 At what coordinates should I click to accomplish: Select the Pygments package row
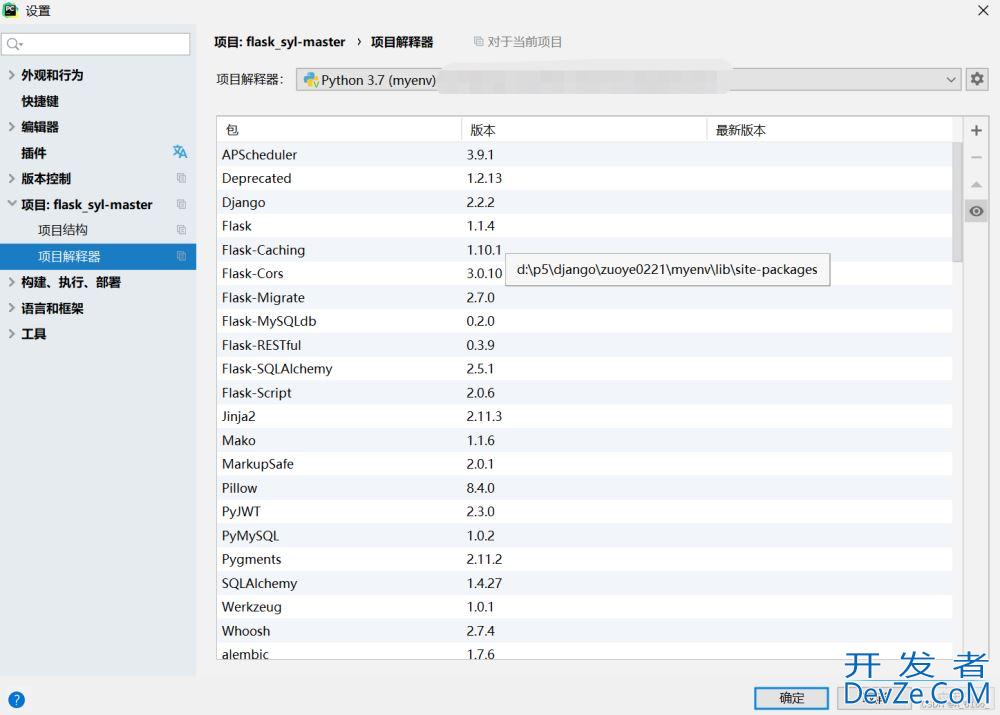pos(585,559)
